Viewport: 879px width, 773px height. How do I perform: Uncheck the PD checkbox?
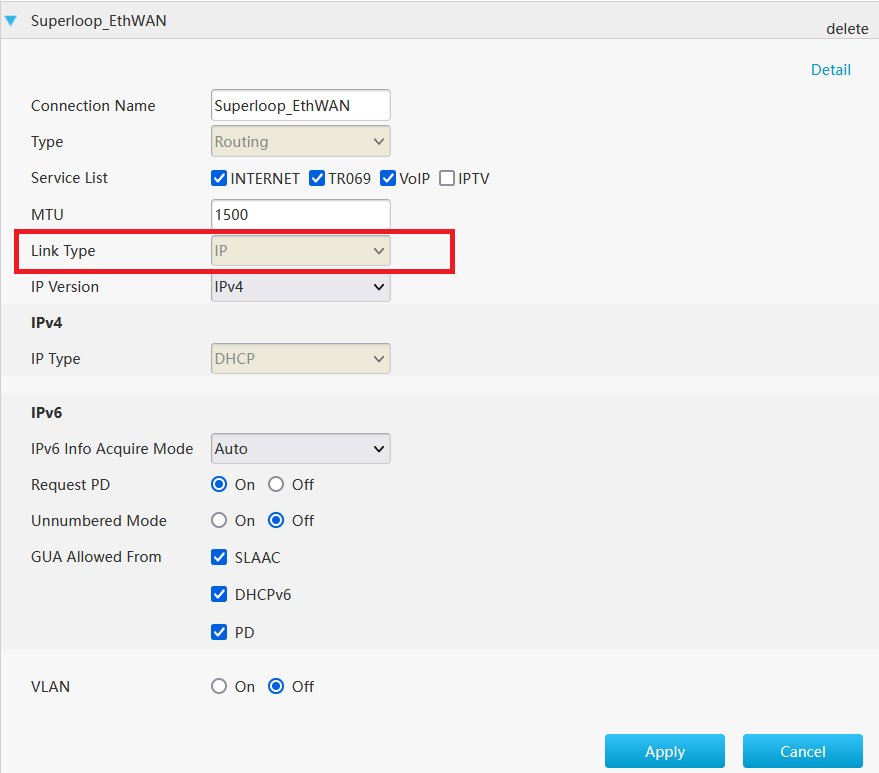click(219, 632)
